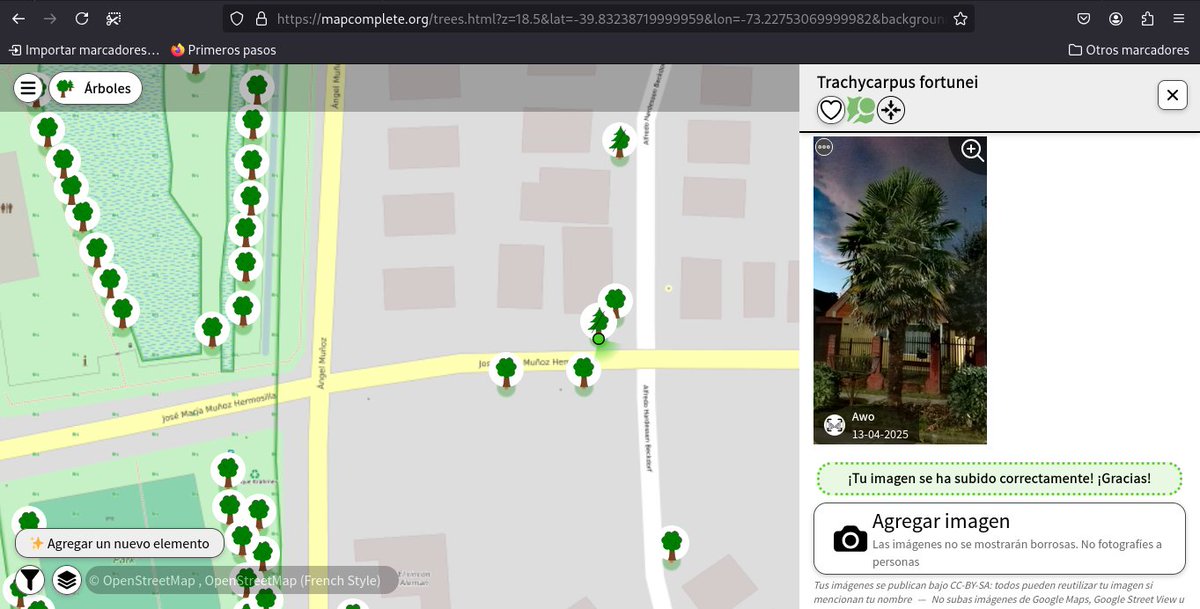Select the isolated tree marker at lower right of map

tap(672, 544)
